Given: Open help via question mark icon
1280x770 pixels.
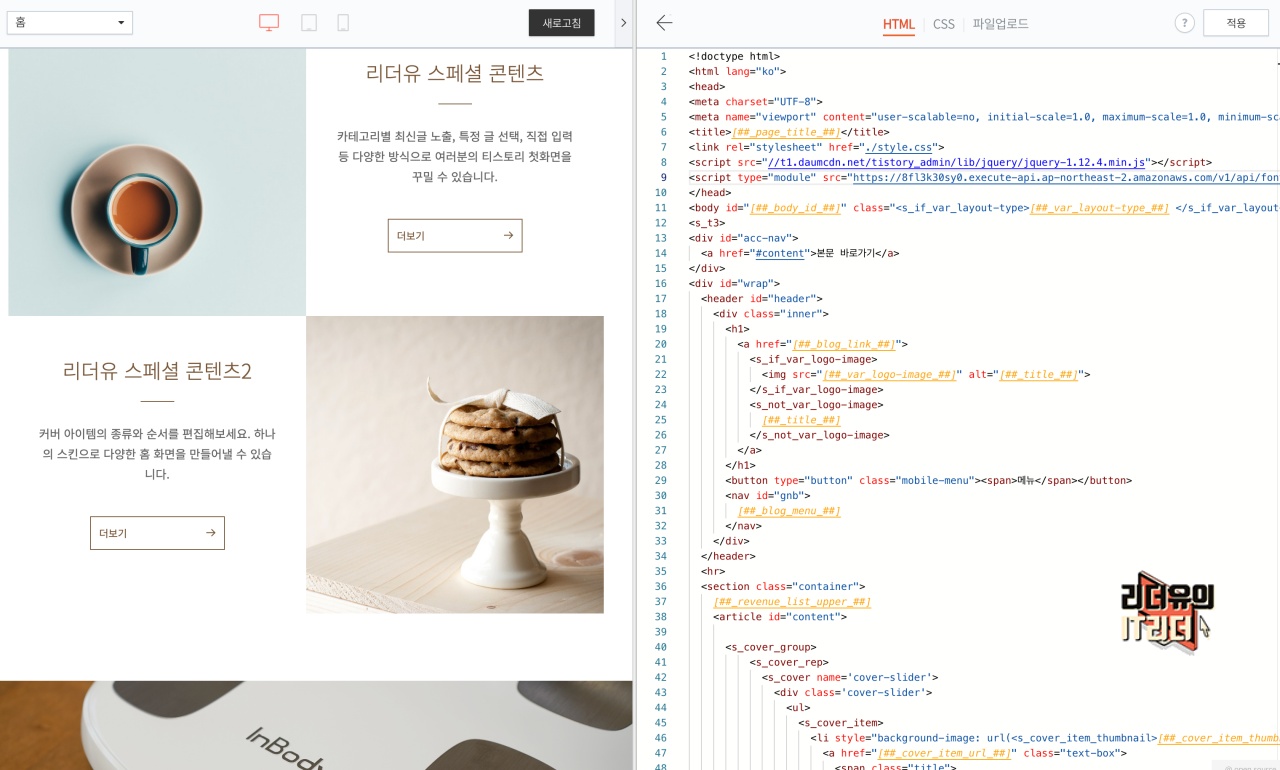Looking at the screenshot, I should tap(1184, 23).
